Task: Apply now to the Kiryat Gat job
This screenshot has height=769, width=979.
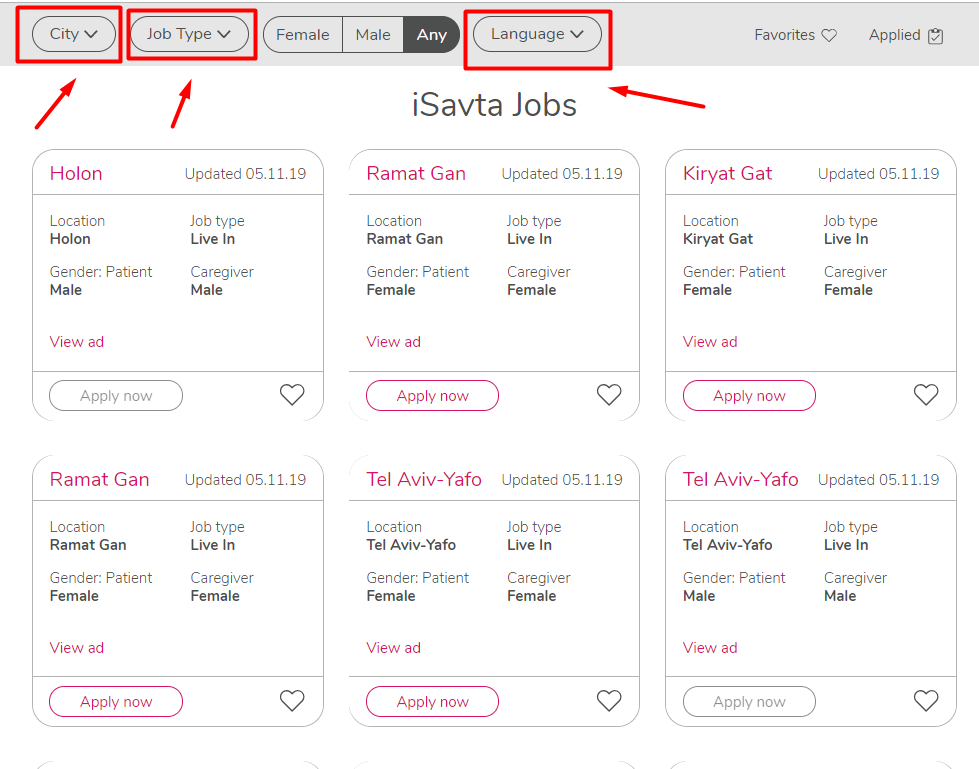Action: tap(749, 396)
